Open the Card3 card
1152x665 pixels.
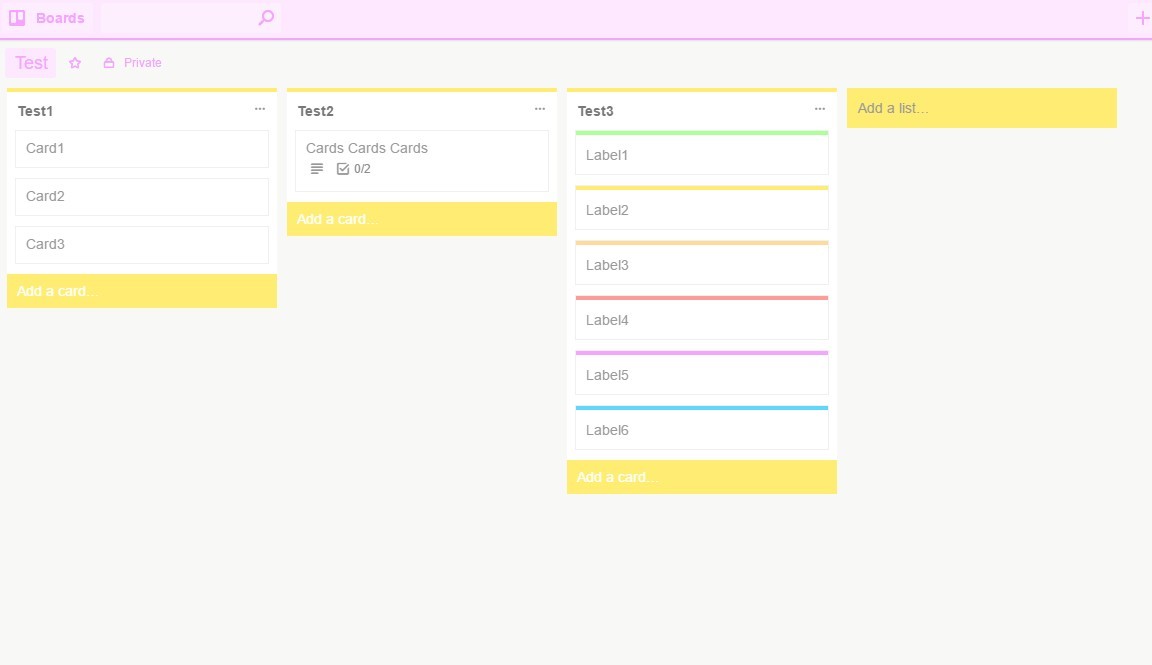142,245
